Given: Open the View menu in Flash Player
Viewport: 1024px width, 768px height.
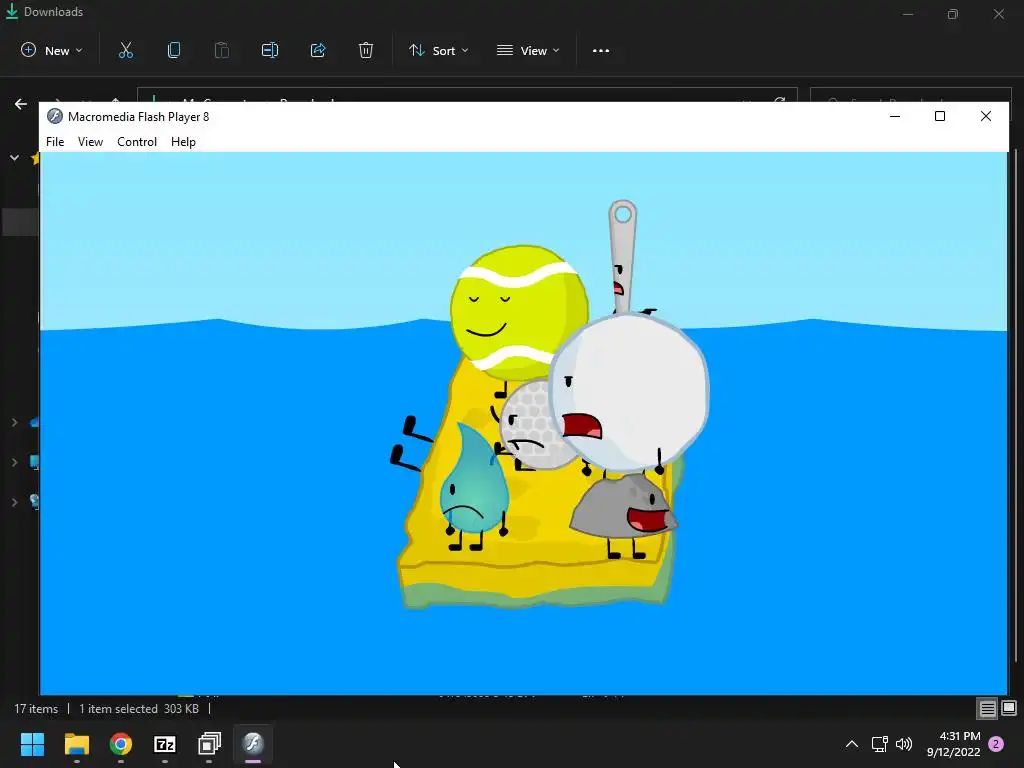Looking at the screenshot, I should click(90, 142).
